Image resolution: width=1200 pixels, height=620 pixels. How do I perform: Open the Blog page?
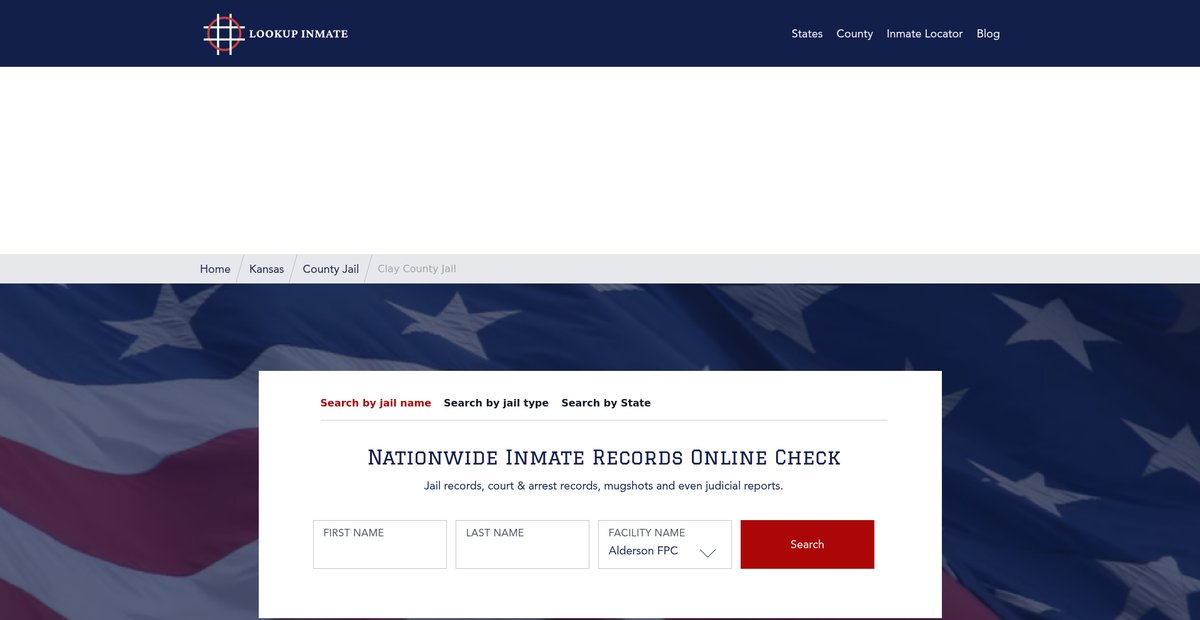(x=988, y=34)
